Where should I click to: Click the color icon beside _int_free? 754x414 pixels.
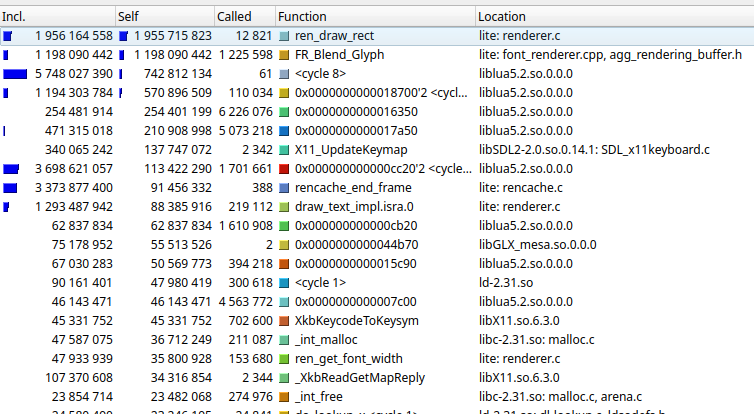tap(284, 397)
